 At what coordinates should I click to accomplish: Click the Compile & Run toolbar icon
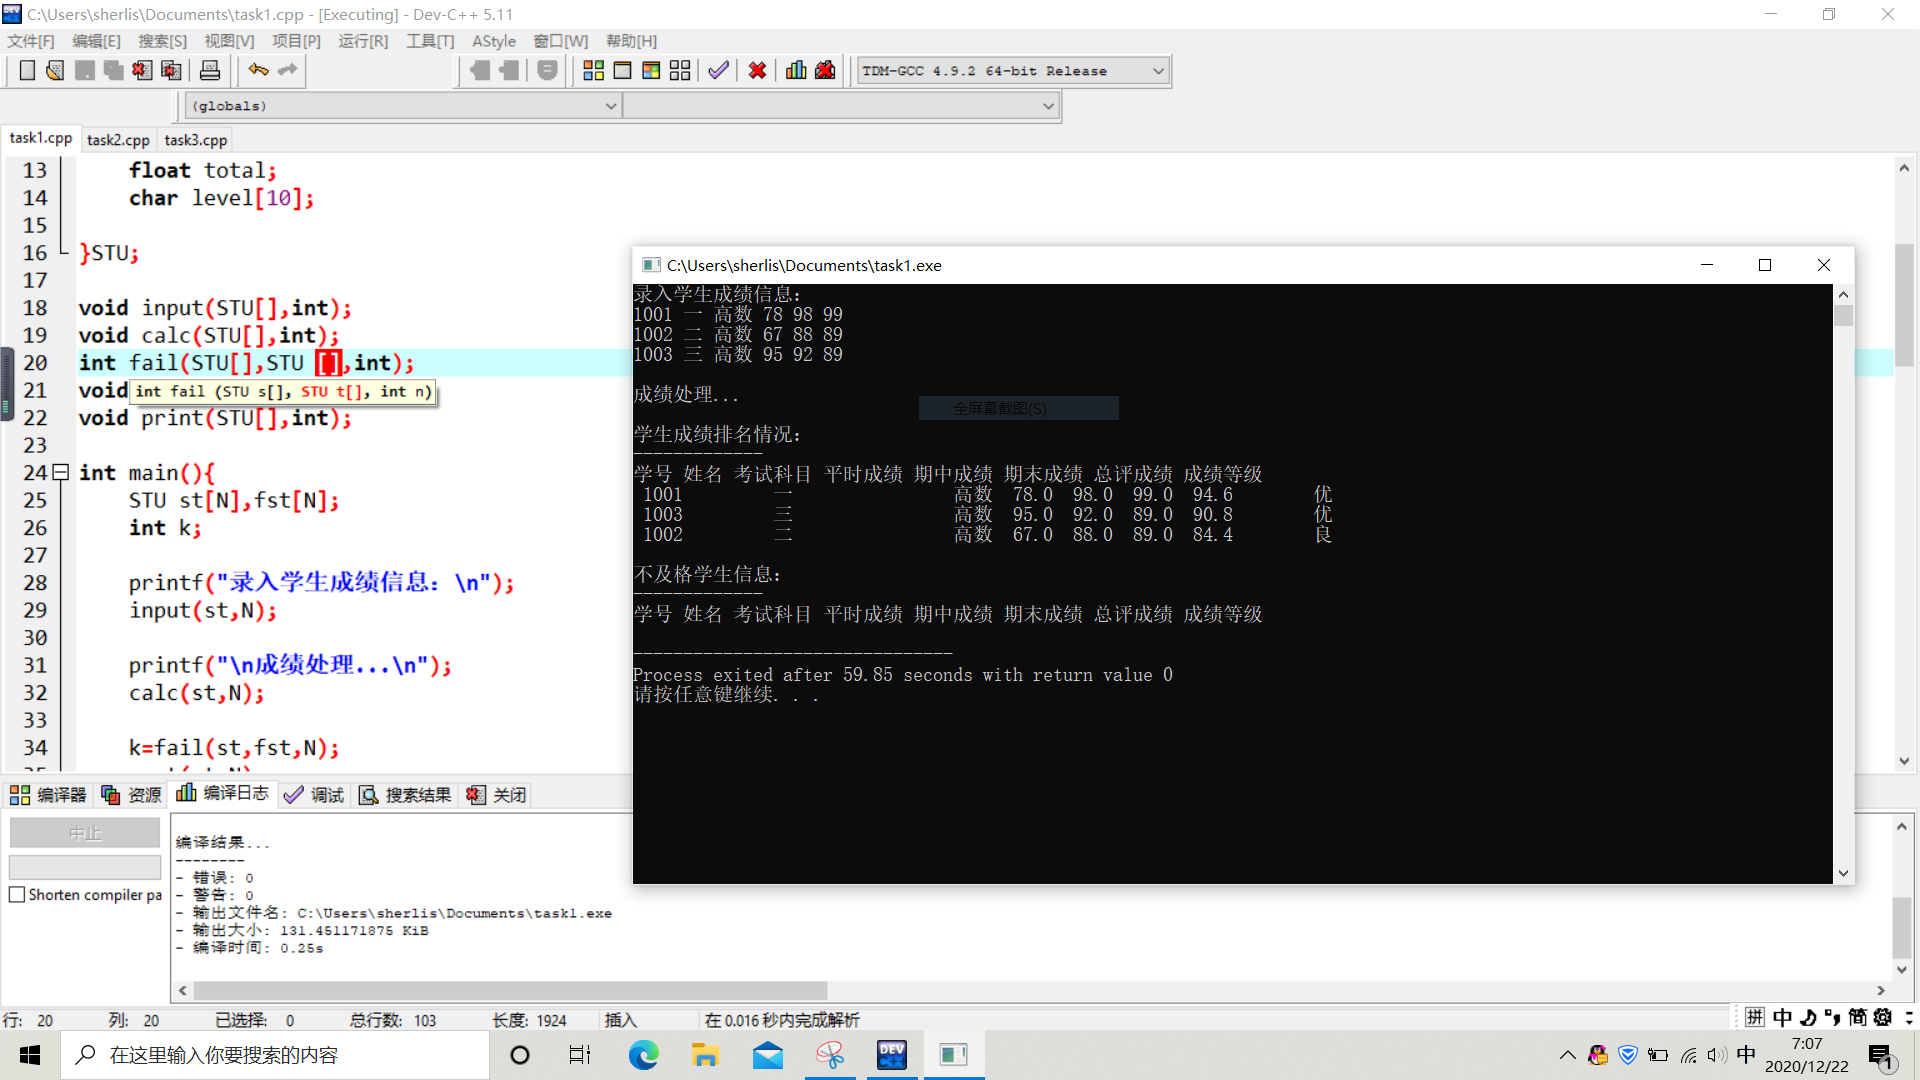tap(651, 70)
